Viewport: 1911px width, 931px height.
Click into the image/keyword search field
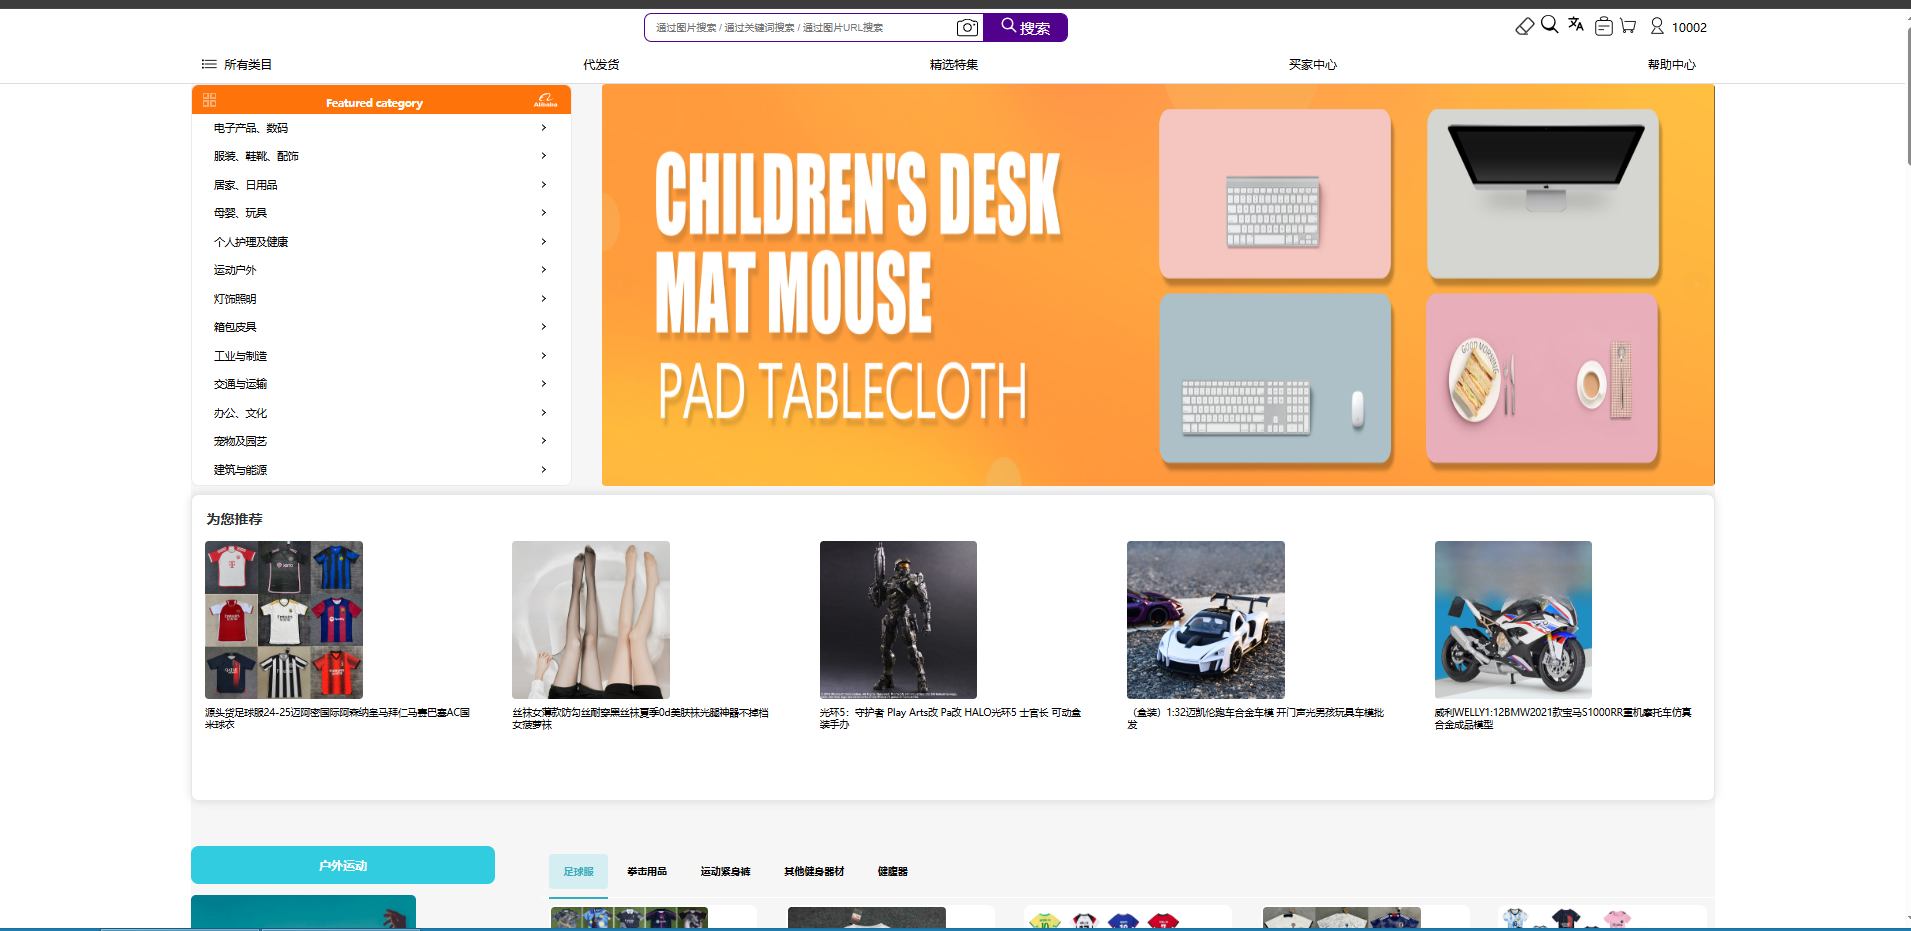(x=800, y=28)
